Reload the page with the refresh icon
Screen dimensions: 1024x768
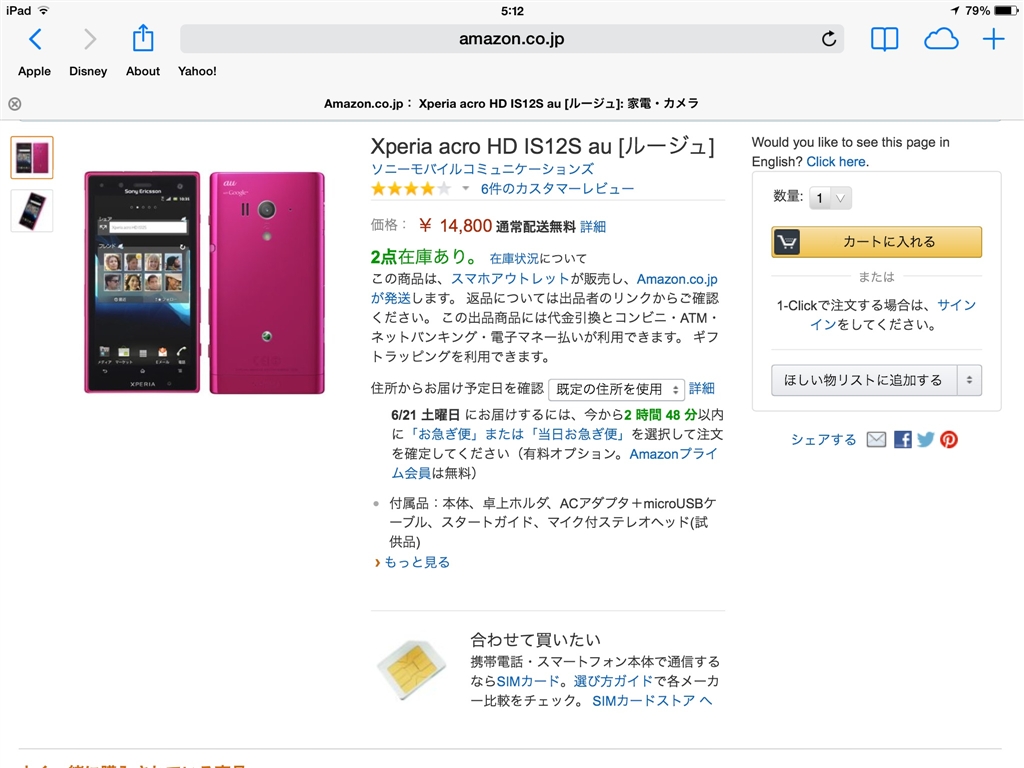click(x=829, y=39)
